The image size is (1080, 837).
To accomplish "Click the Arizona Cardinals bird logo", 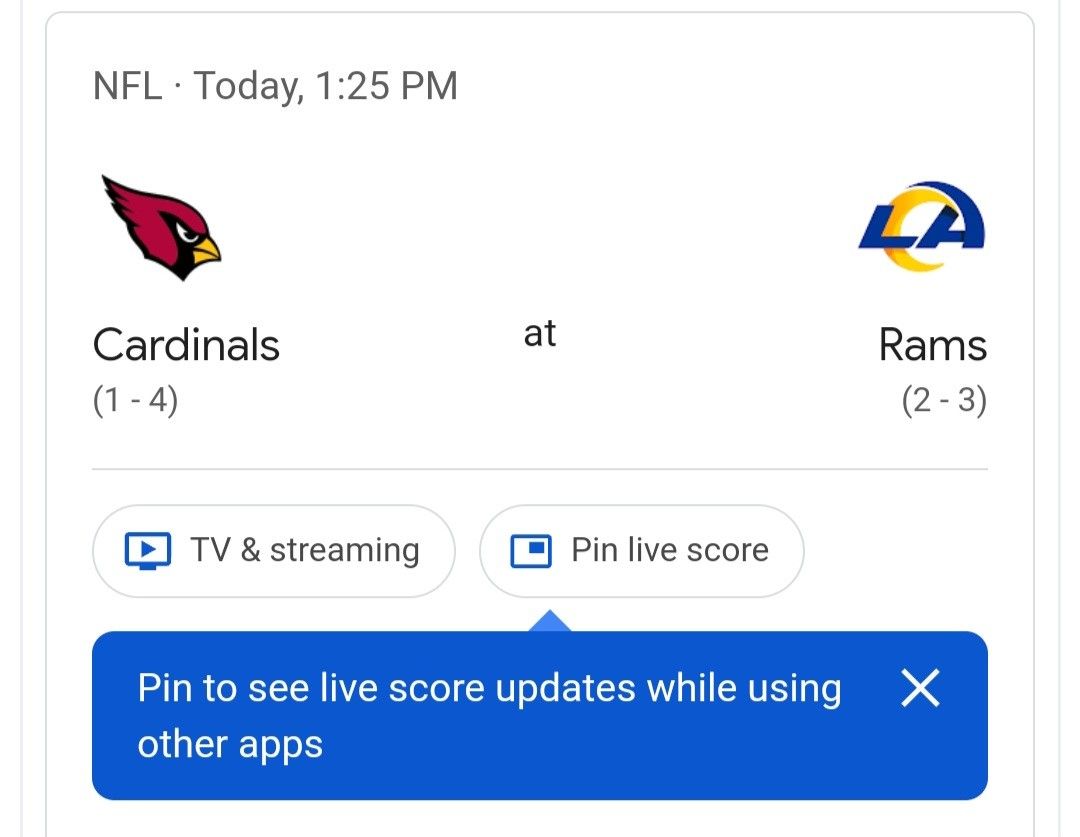I will tap(161, 227).
